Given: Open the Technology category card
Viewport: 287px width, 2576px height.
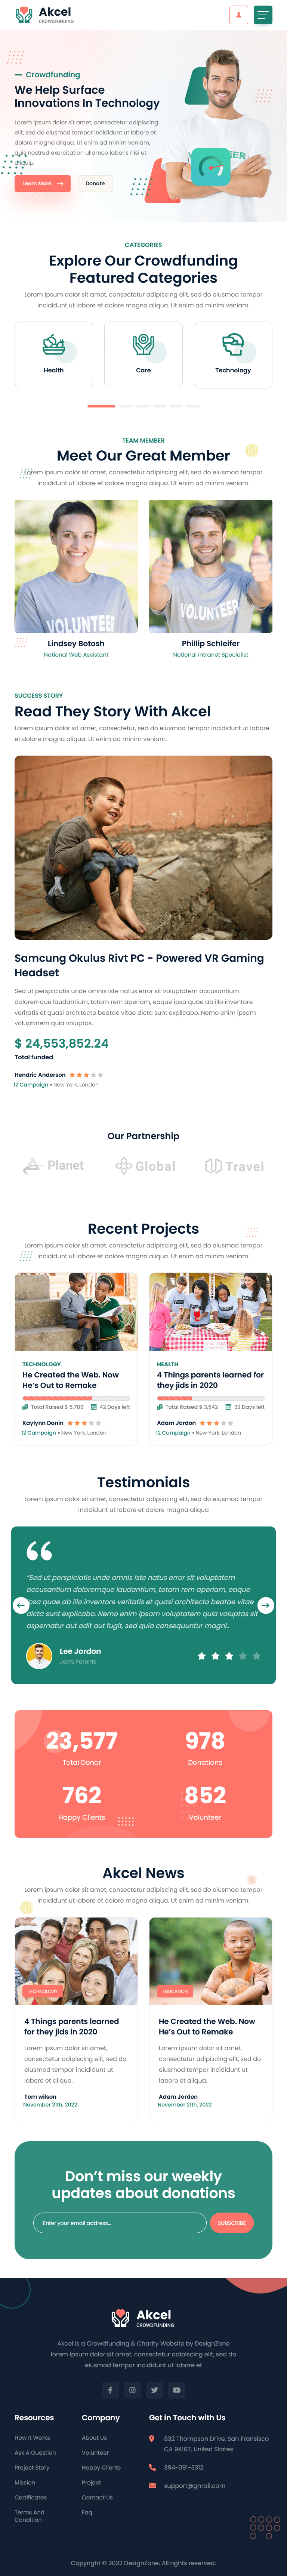Looking at the screenshot, I should click(233, 354).
